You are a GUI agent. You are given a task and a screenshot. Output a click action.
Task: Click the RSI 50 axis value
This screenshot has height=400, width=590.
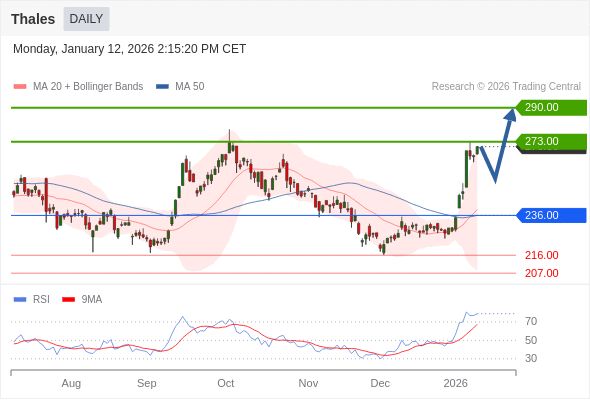531,340
